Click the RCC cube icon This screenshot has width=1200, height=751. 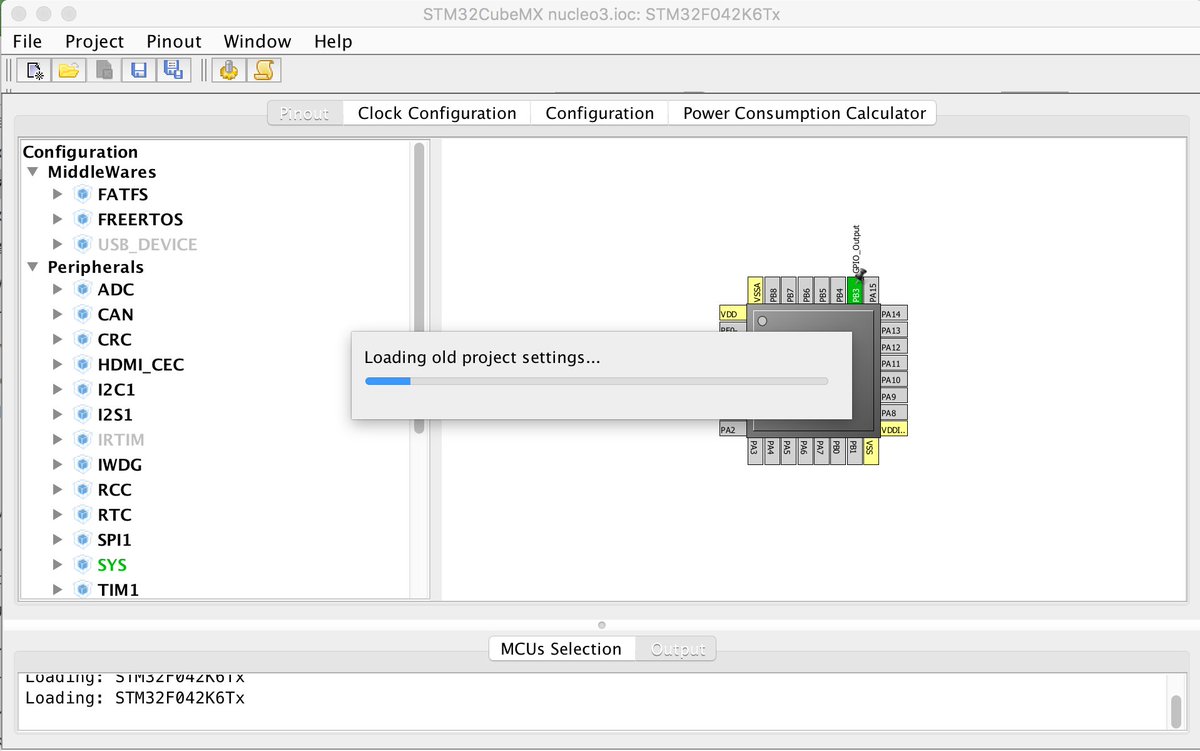pos(83,489)
